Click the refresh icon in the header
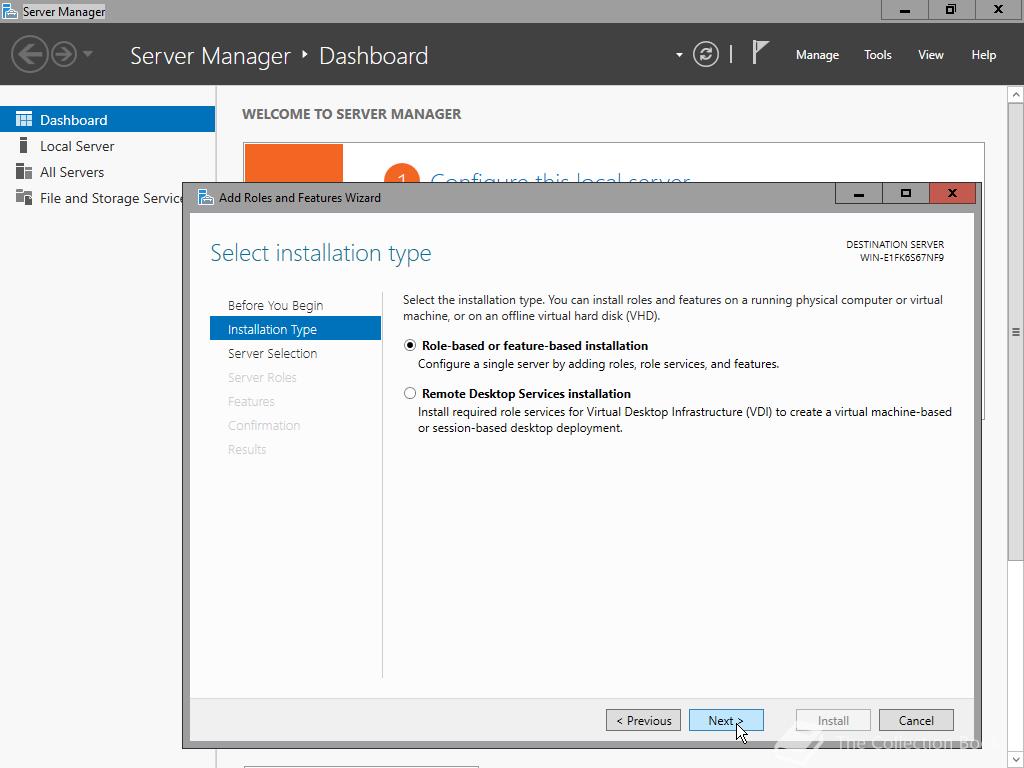 click(x=705, y=54)
